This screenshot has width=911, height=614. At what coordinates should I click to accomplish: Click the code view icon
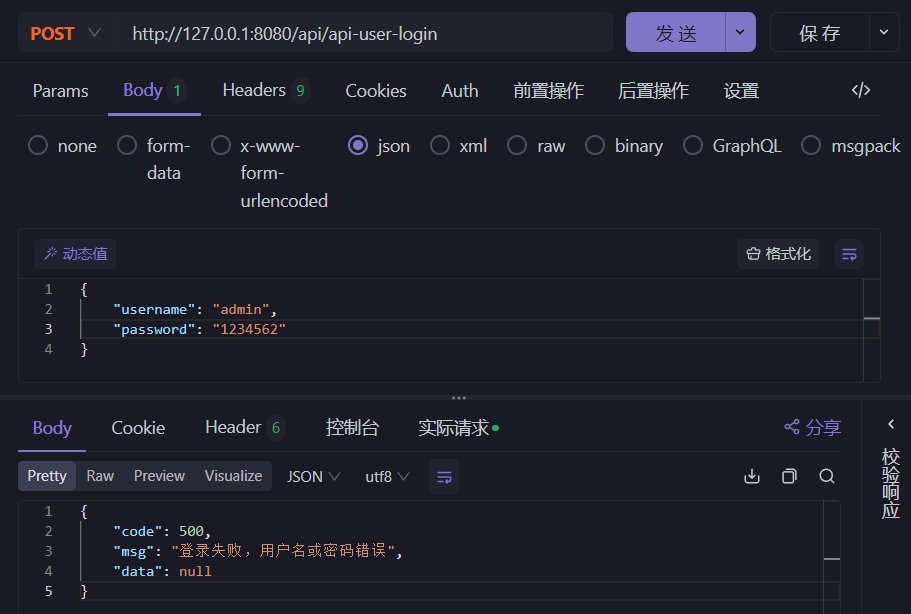coord(860,90)
